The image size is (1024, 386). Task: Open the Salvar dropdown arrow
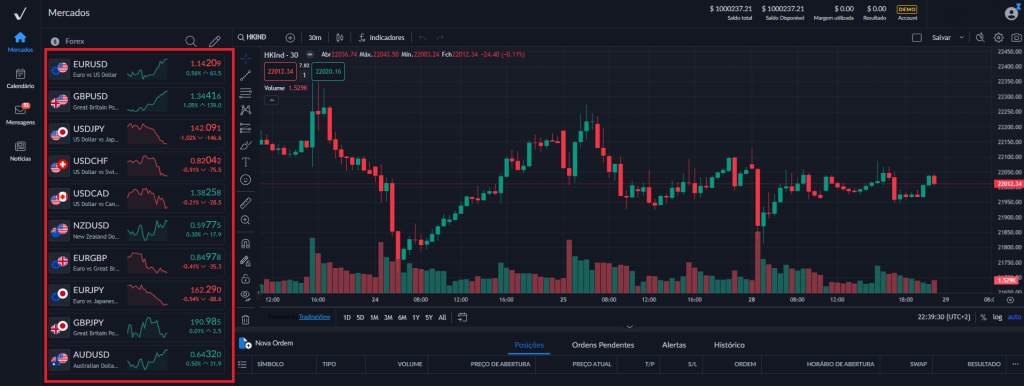pos(961,38)
